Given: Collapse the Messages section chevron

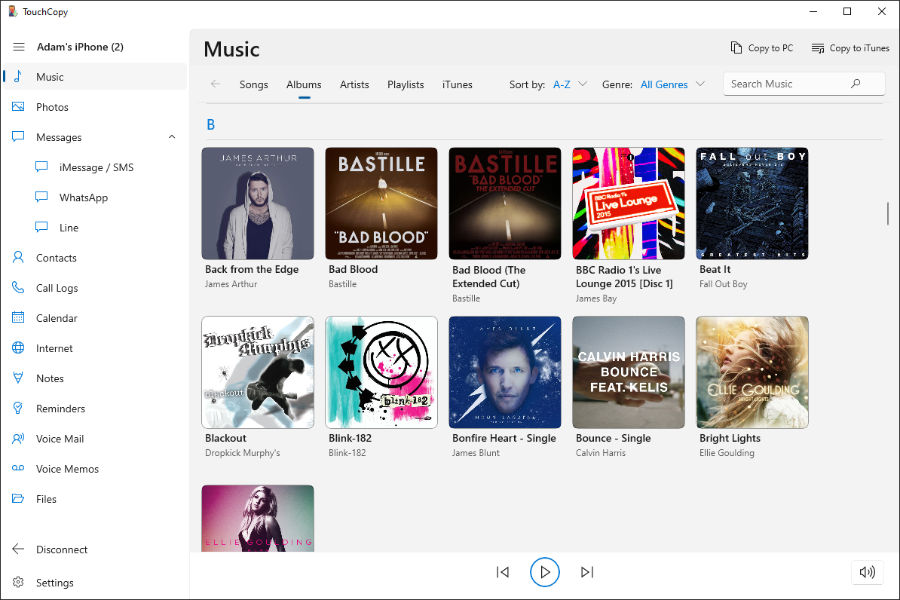Looking at the screenshot, I should point(171,137).
